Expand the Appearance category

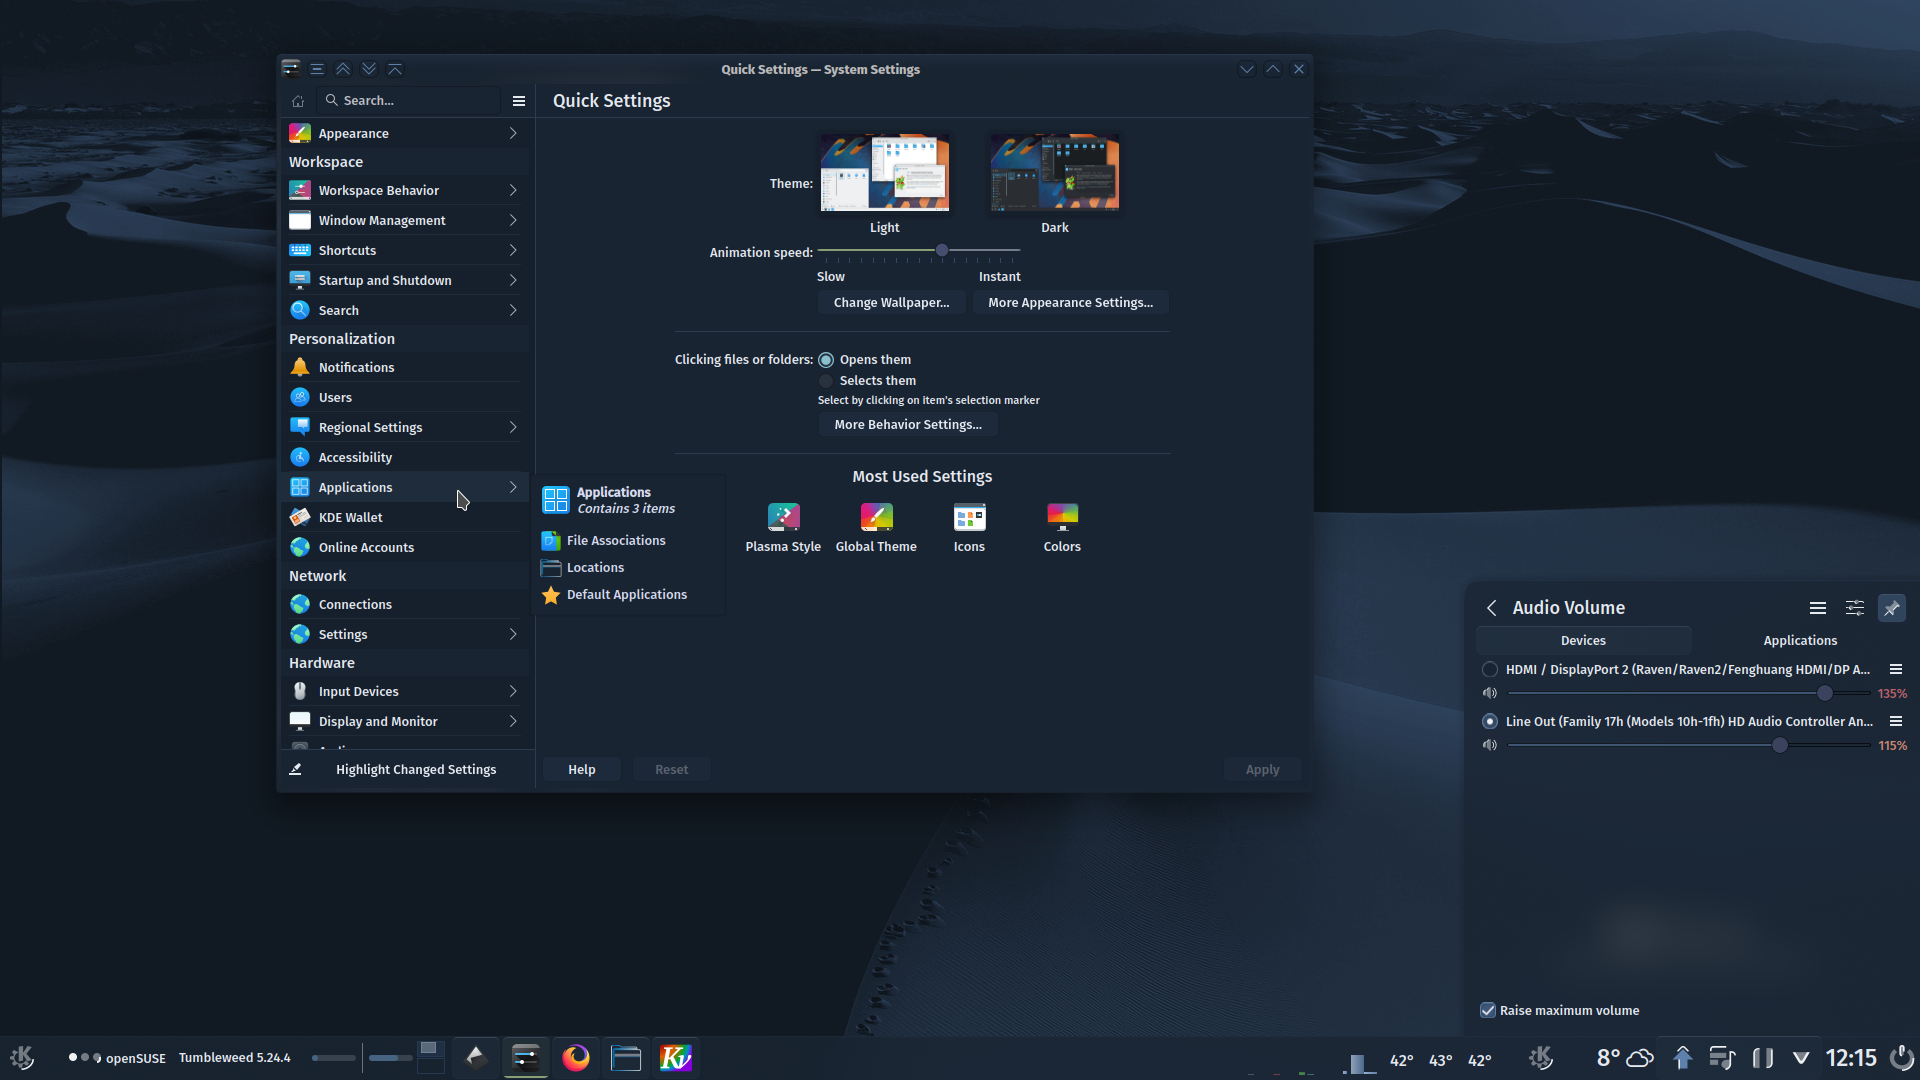[406, 133]
